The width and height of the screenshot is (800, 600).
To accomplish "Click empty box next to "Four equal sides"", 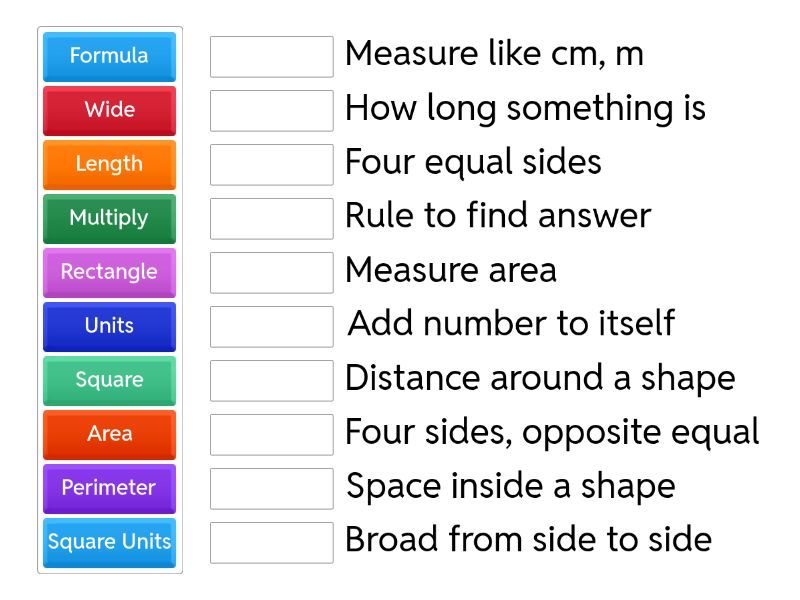I will 272,164.
